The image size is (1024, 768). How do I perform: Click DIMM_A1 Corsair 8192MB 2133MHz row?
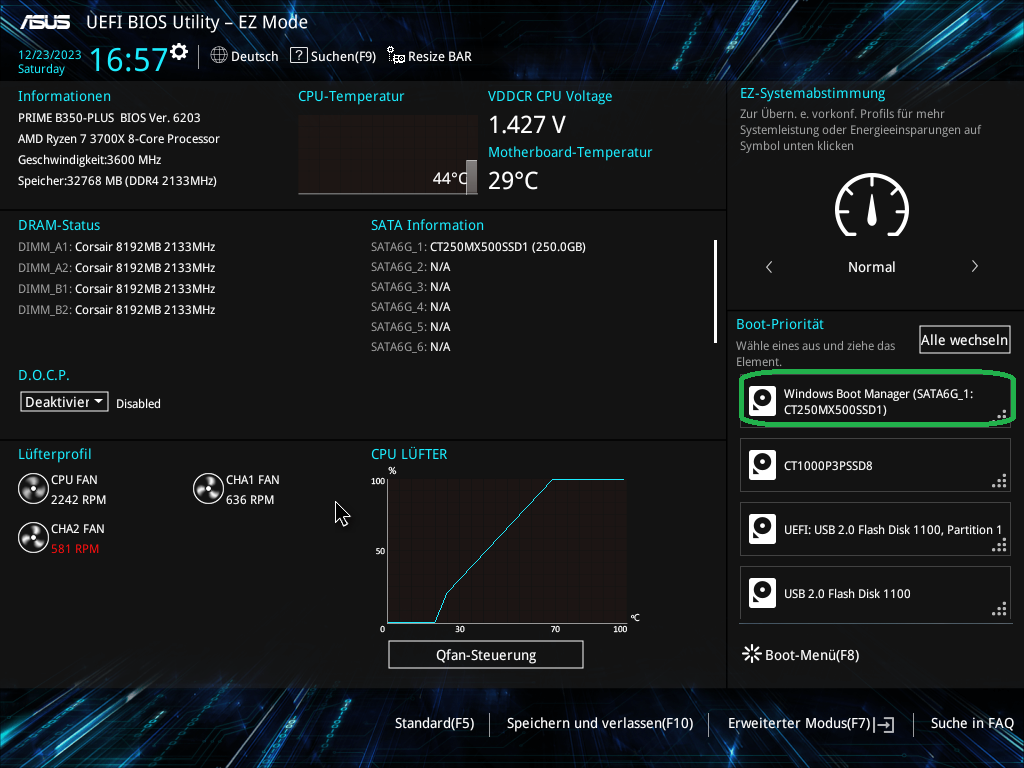pos(117,247)
